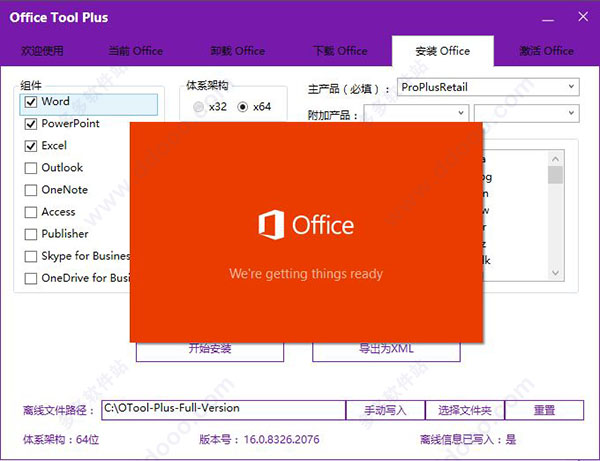Switch to the 卸载 Office tab

pos(238,51)
